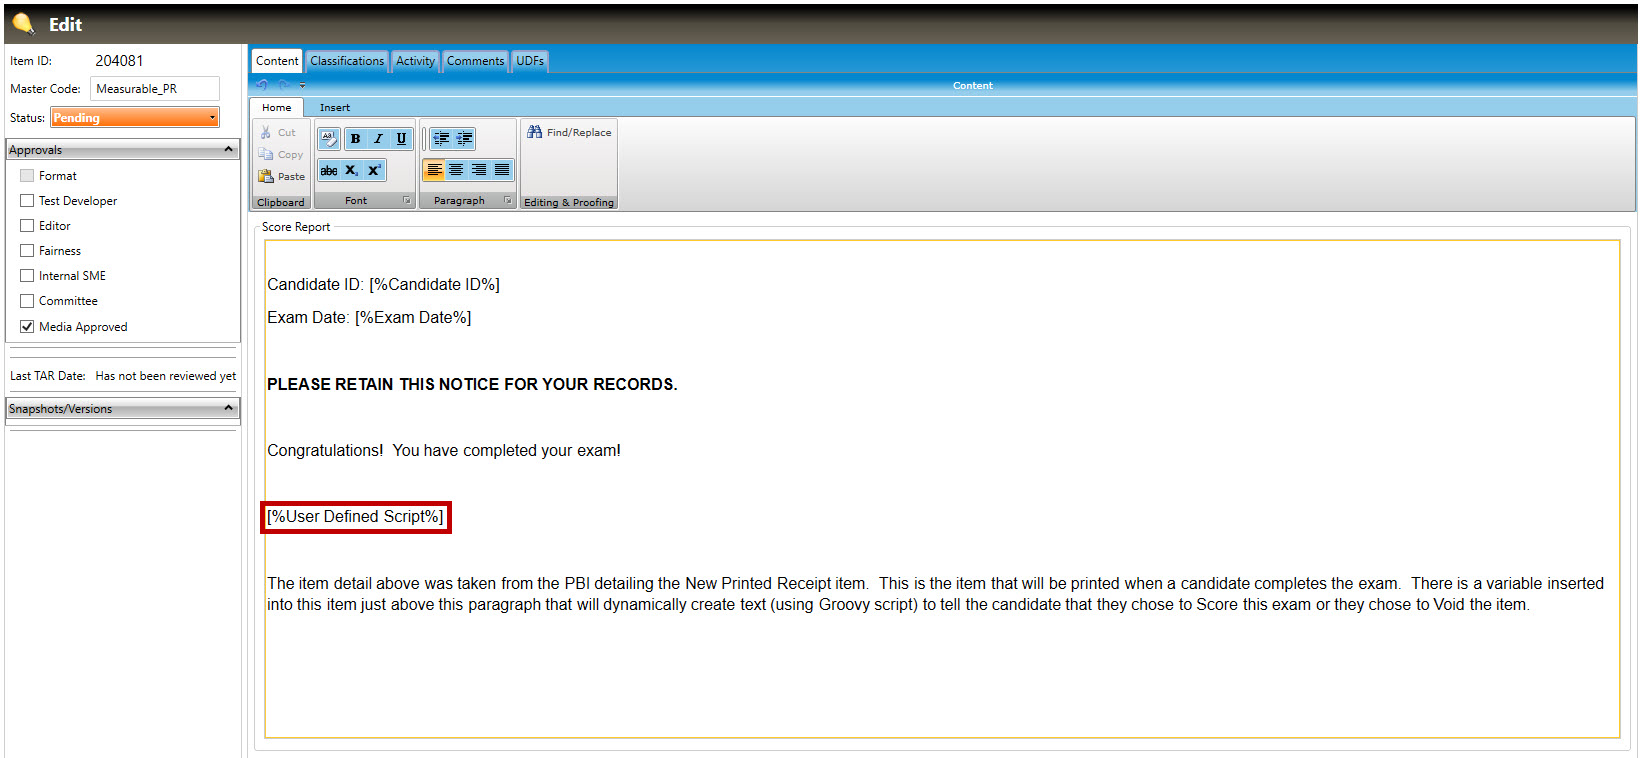Enable the Fairness approval checkbox
The image size is (1640, 758).
click(27, 251)
